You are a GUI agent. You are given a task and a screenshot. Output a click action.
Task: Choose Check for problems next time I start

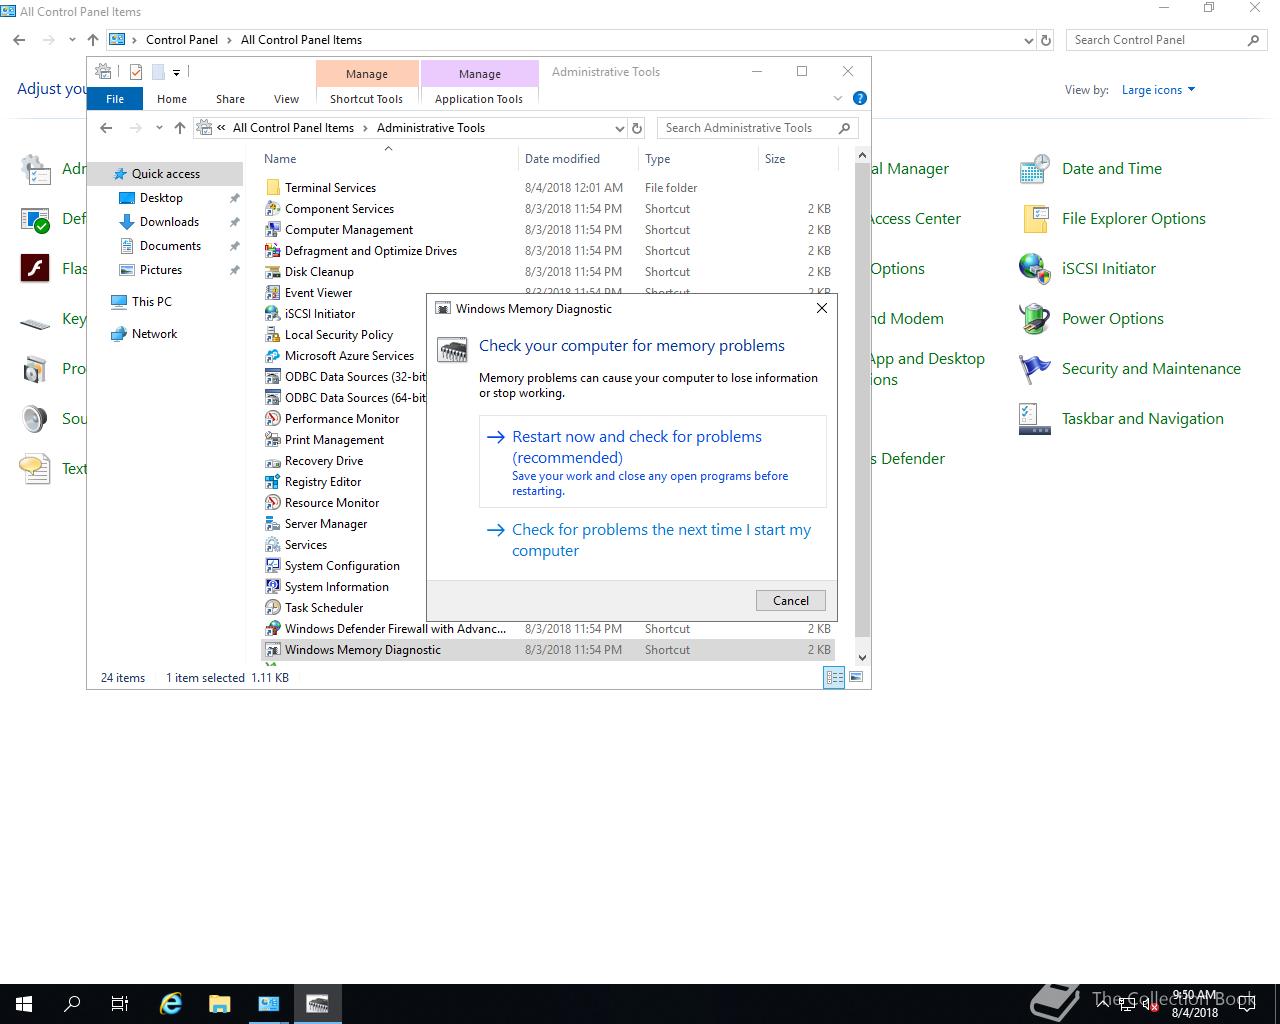point(653,540)
